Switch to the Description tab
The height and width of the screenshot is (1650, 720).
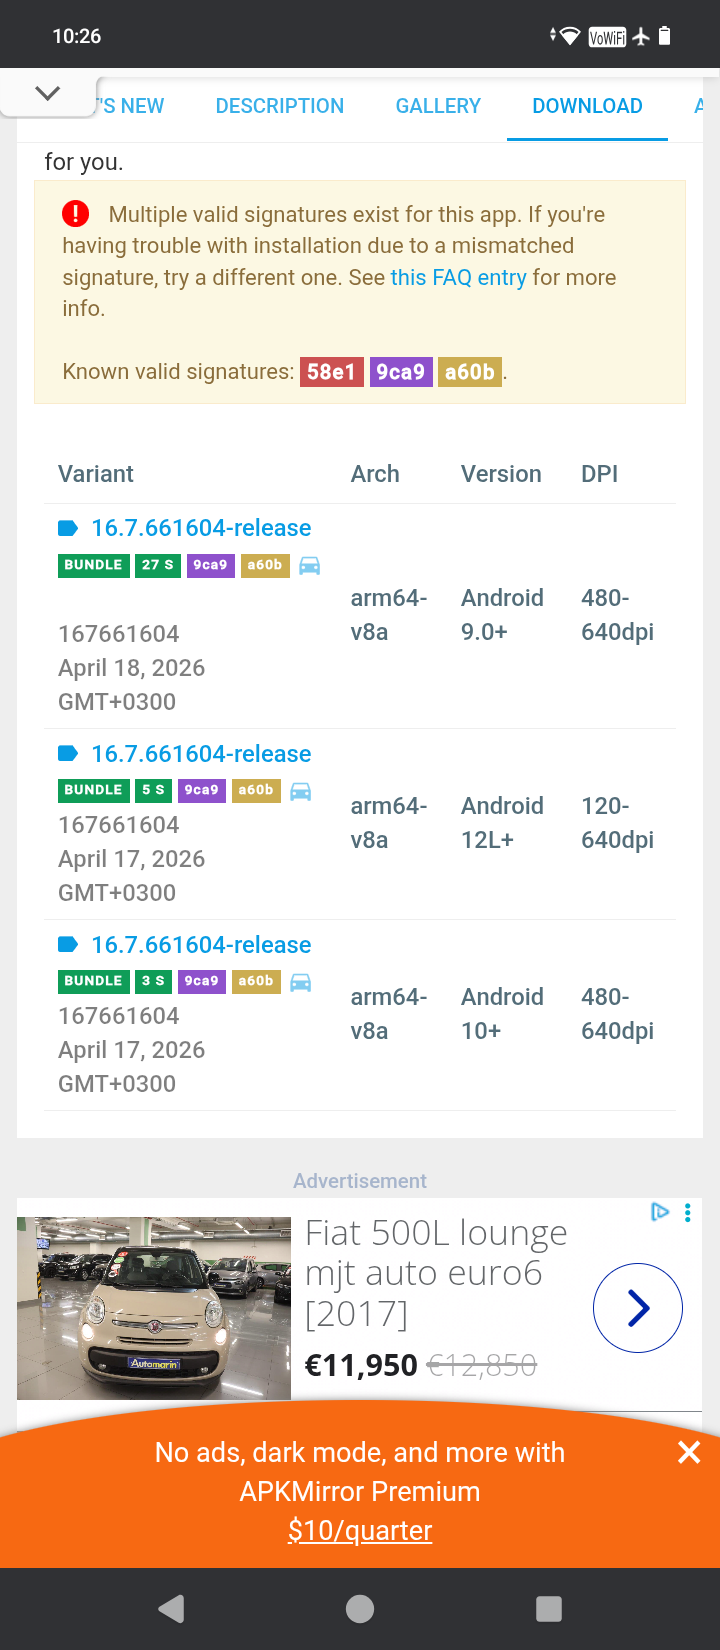point(280,106)
